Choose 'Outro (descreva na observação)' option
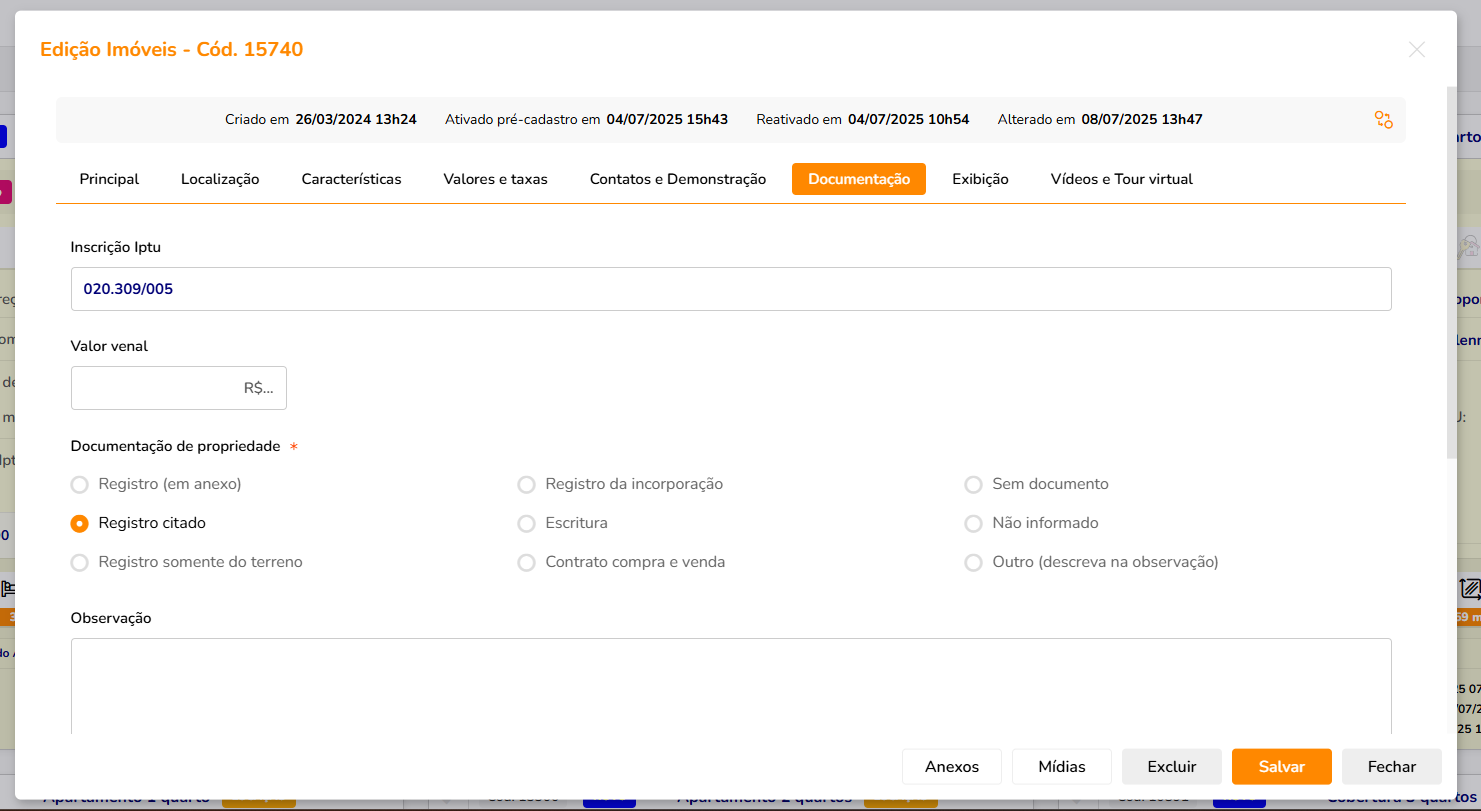 973,563
